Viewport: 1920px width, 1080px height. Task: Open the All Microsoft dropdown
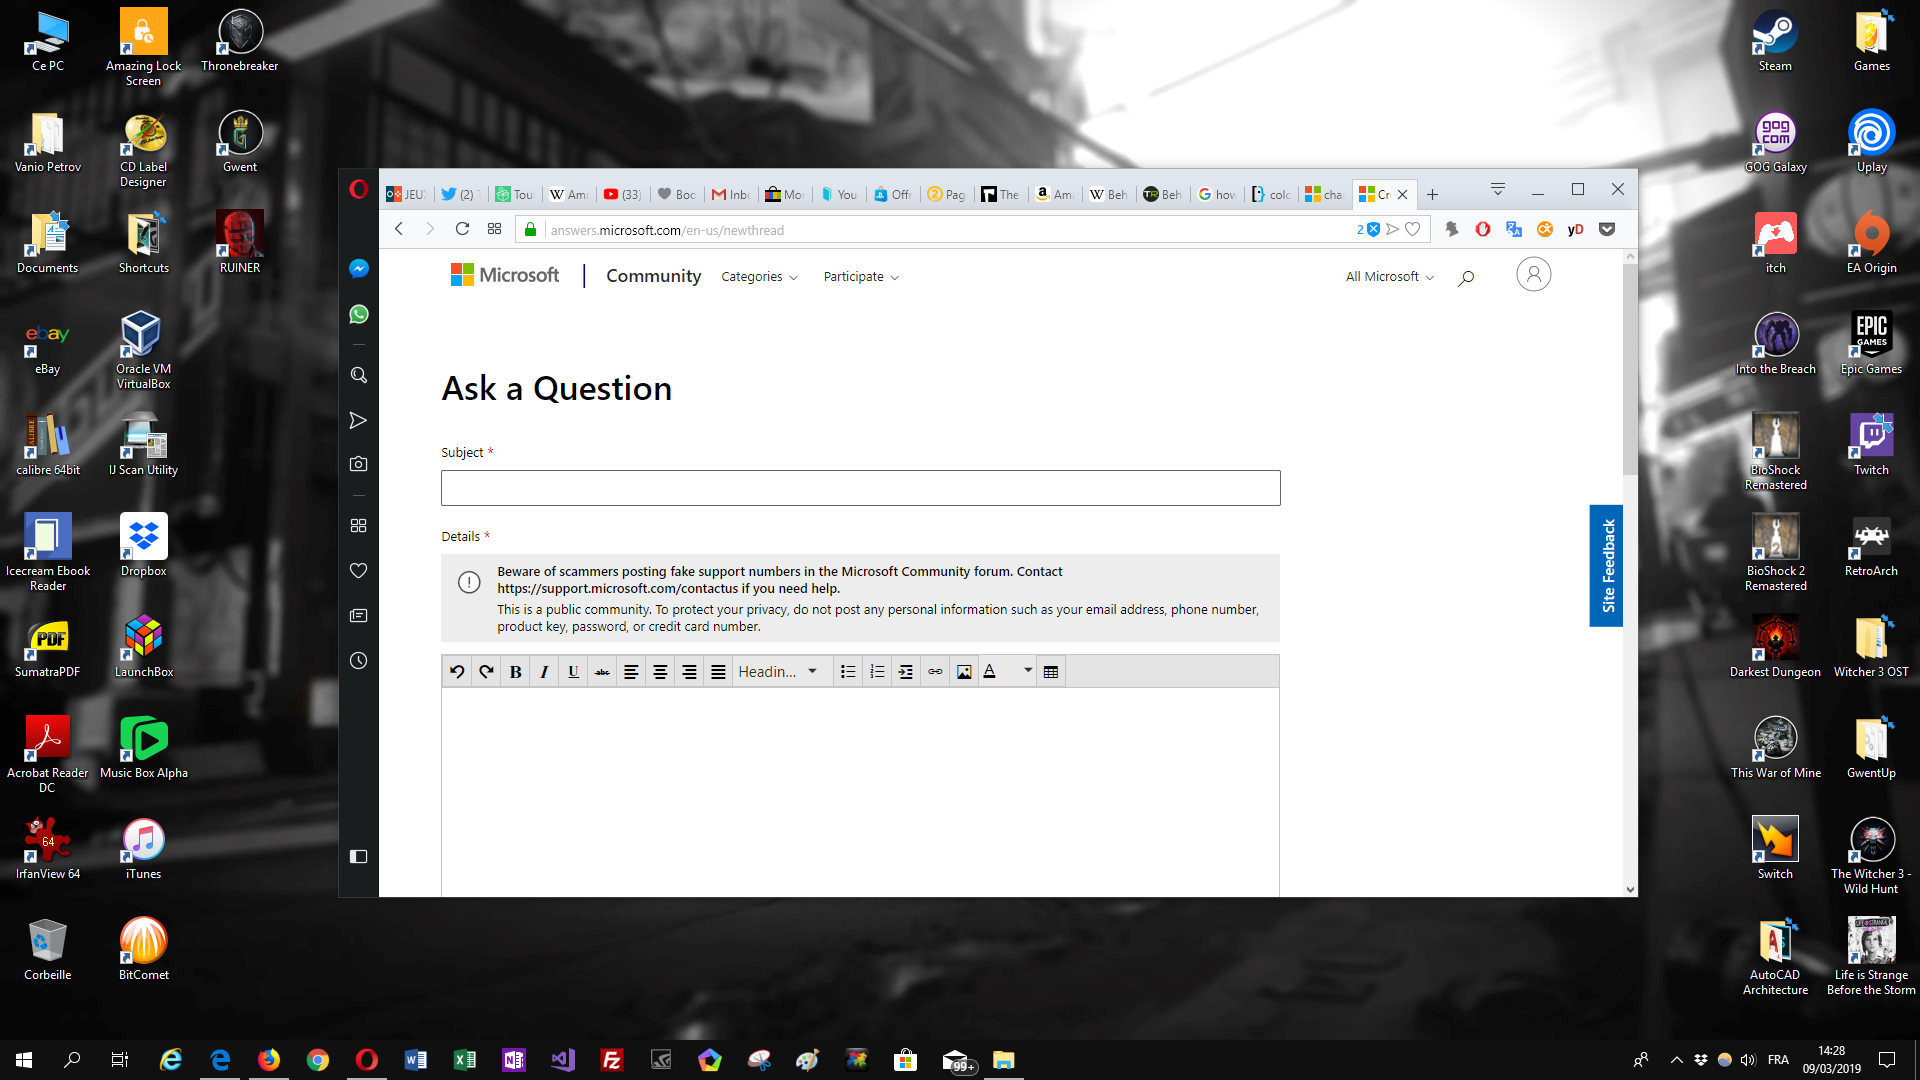click(x=1388, y=276)
